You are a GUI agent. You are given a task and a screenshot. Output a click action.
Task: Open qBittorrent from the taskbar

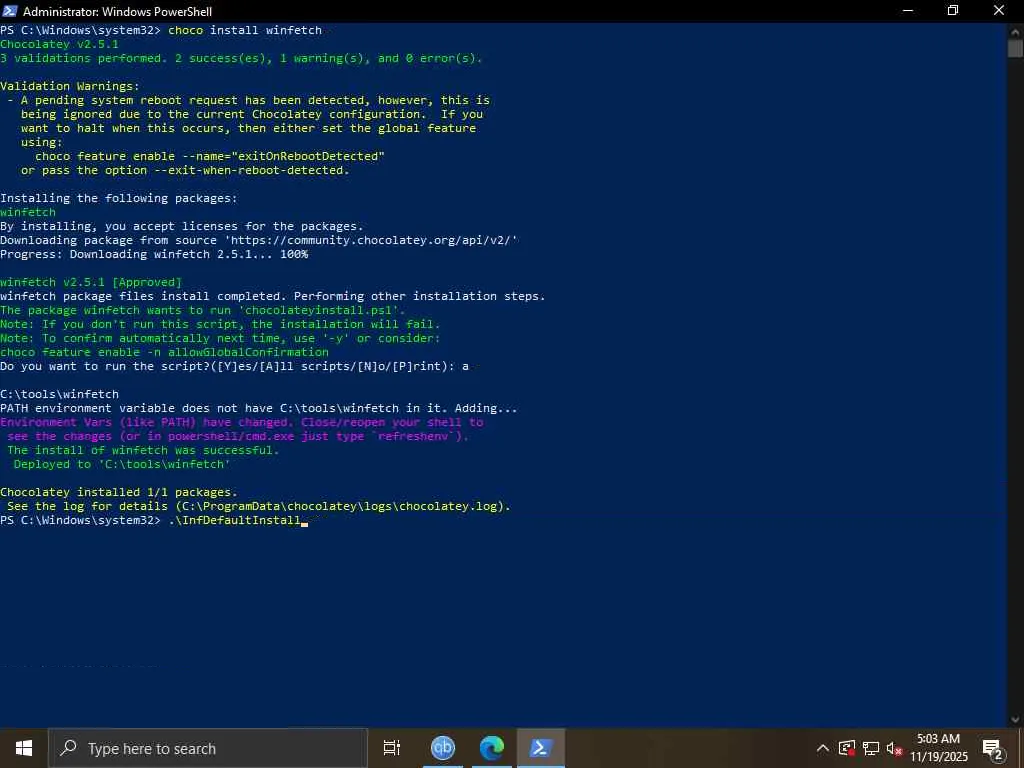click(x=443, y=748)
